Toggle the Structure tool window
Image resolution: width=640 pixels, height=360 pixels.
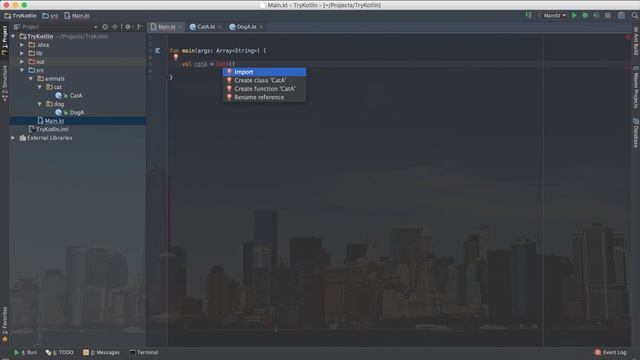(x=4, y=84)
